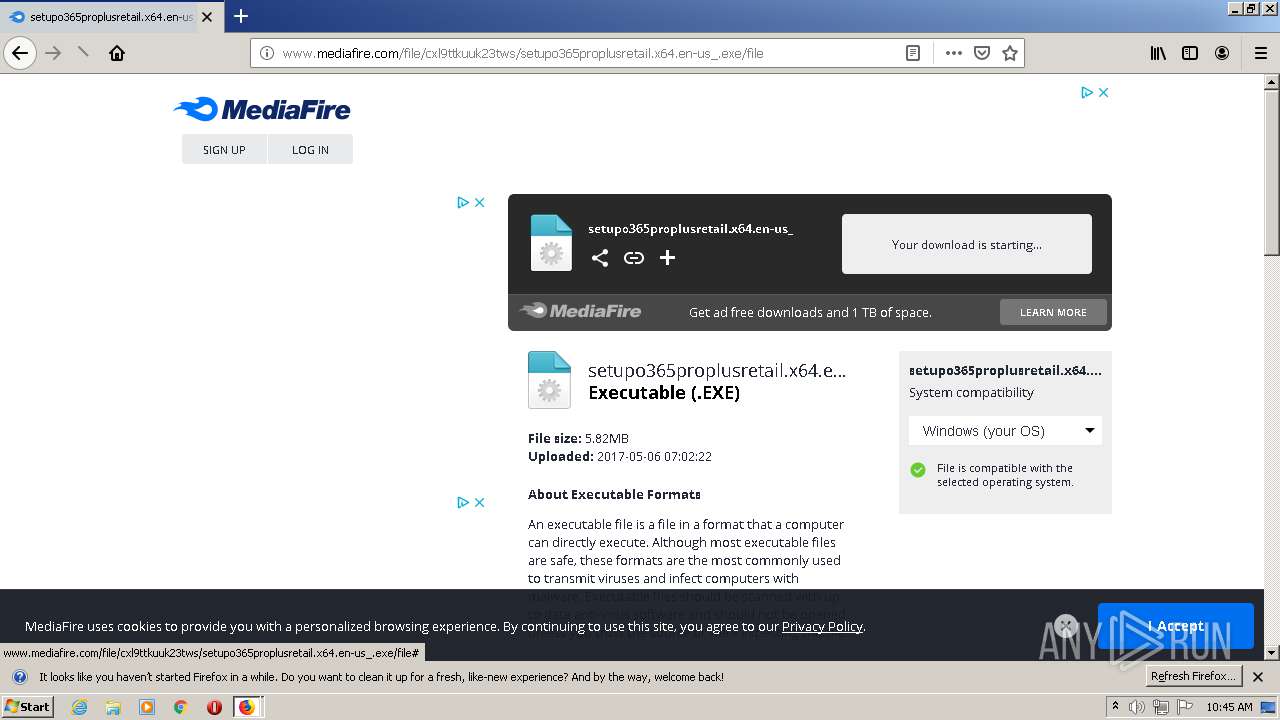Click file name in the dark download panel

point(691,229)
